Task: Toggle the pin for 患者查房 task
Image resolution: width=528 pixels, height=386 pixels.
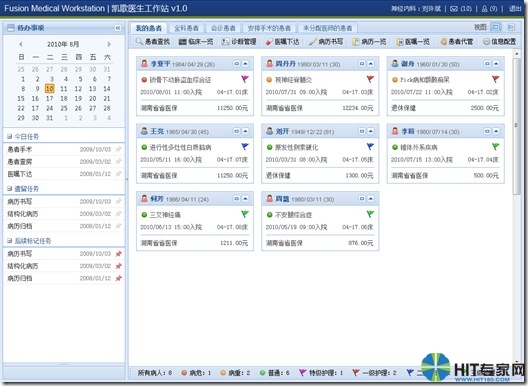Action: point(118,162)
